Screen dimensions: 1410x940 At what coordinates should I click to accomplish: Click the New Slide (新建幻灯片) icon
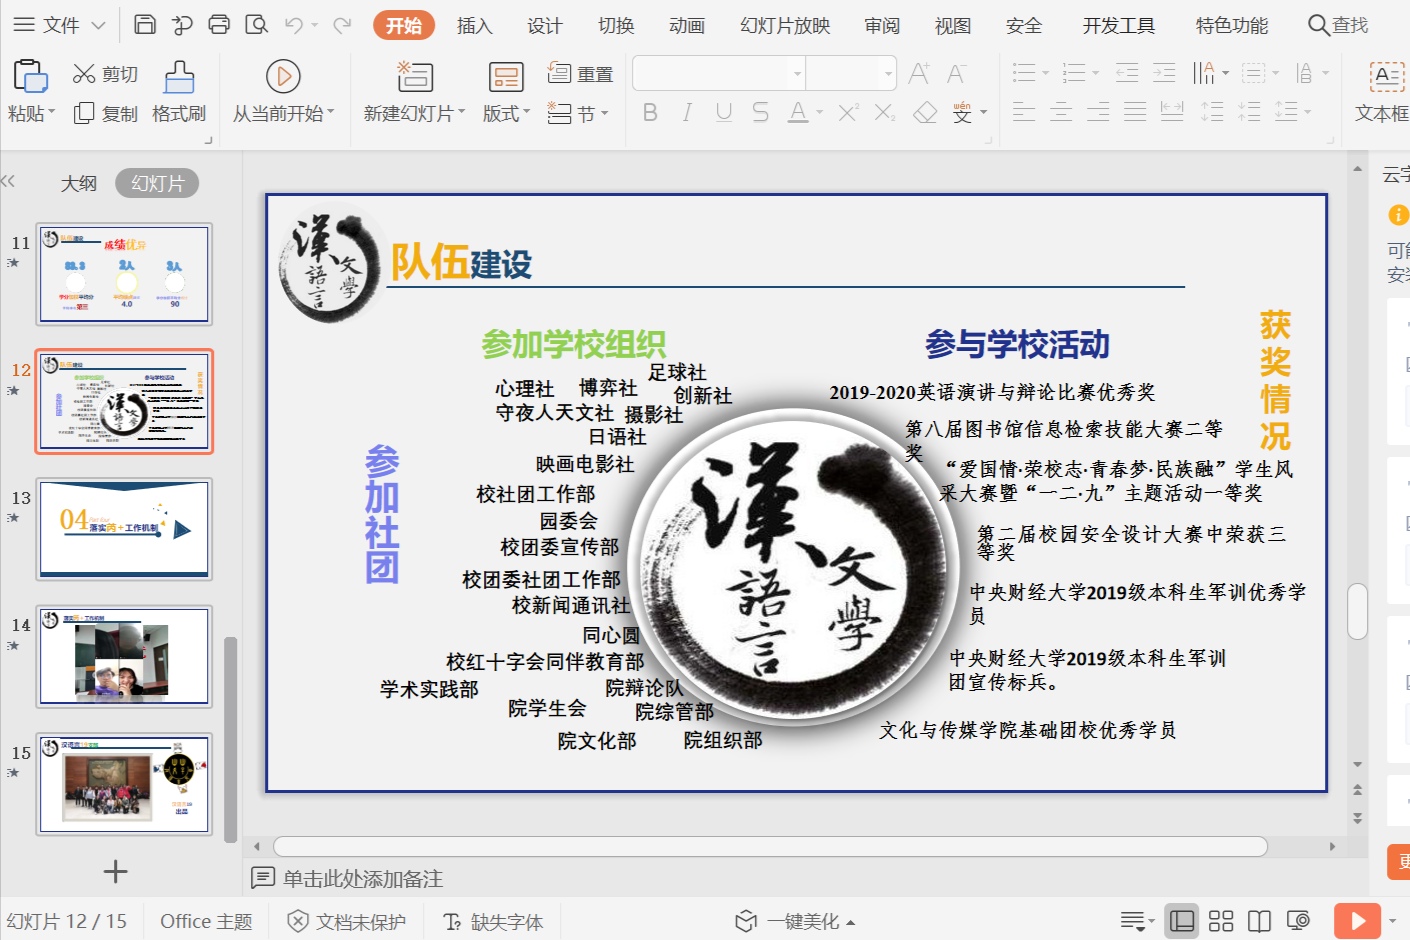(x=414, y=77)
